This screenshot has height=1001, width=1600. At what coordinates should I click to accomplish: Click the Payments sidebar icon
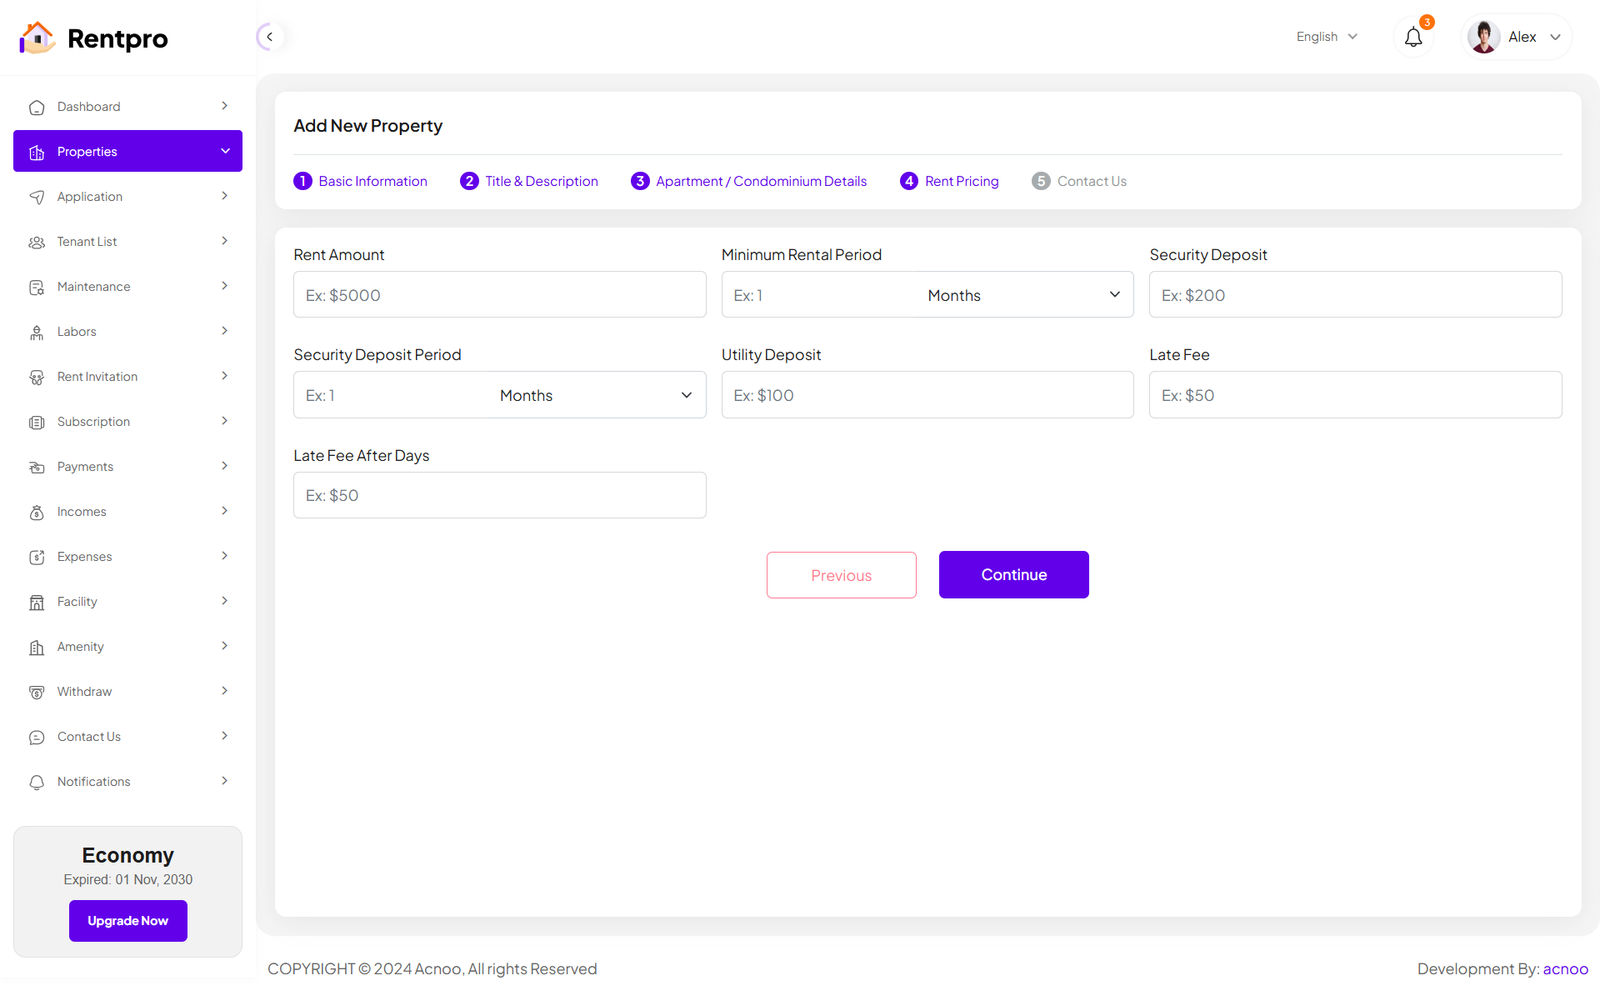[x=37, y=467]
